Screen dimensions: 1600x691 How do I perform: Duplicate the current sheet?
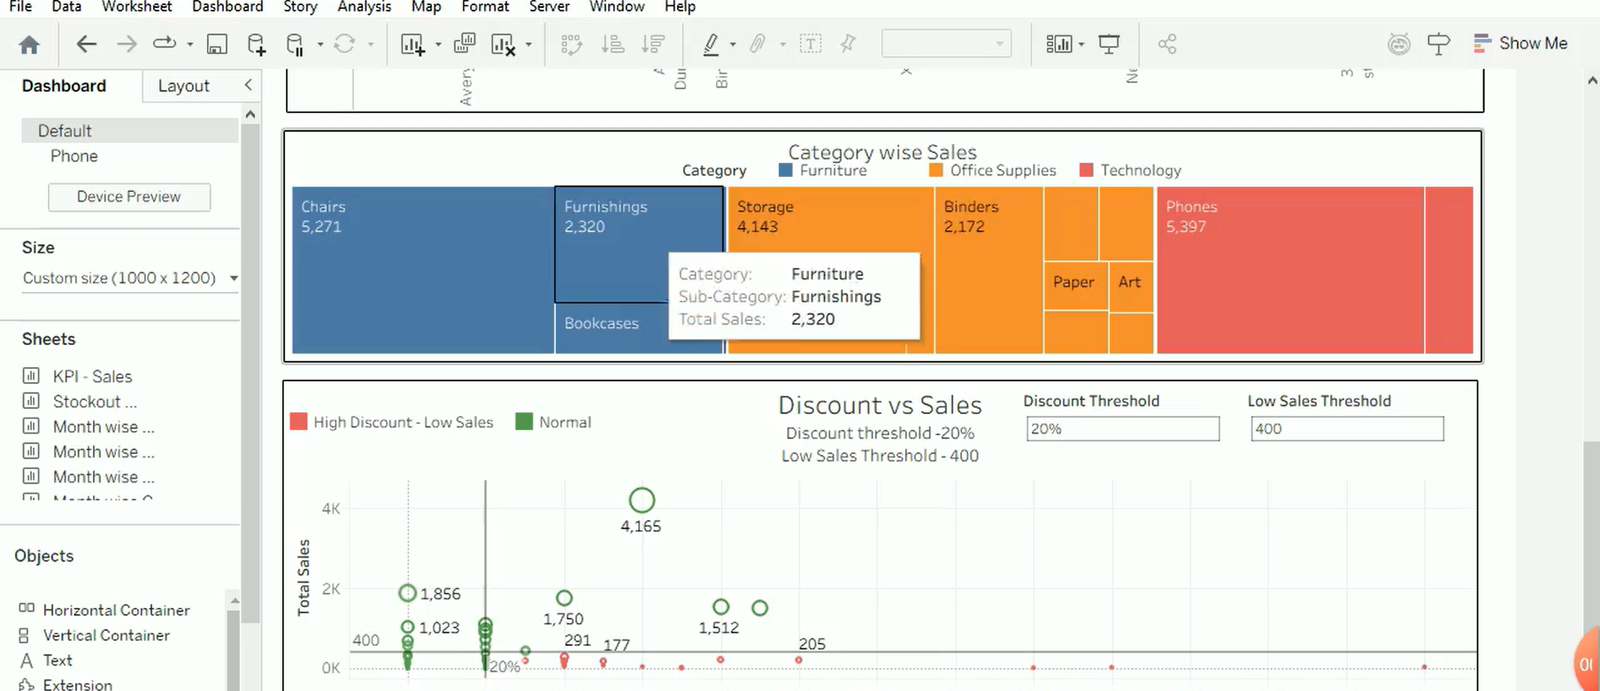pos(464,44)
